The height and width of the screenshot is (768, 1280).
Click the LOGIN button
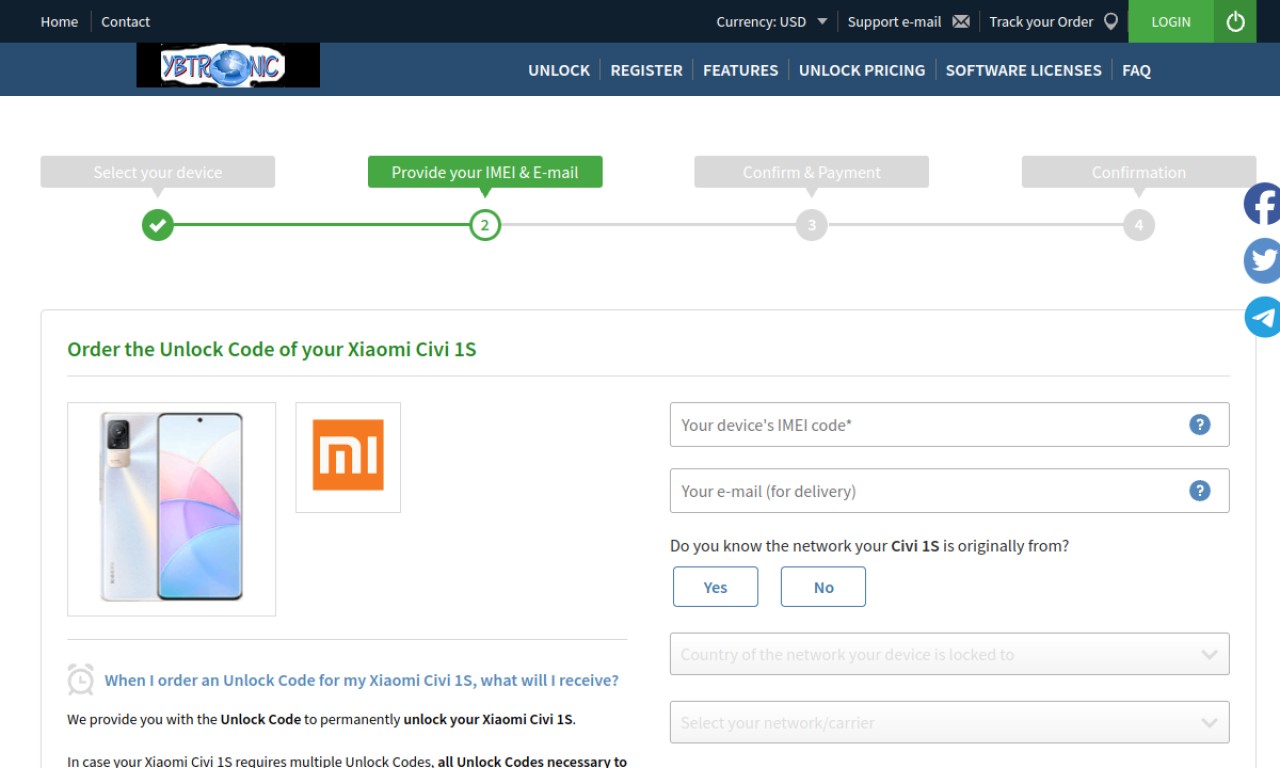click(x=1171, y=21)
